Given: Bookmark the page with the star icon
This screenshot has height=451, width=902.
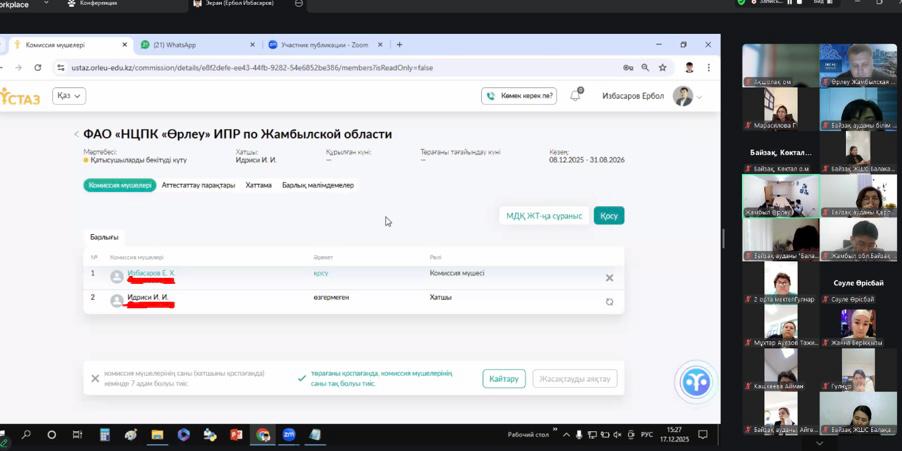Looking at the screenshot, I should (x=662, y=68).
